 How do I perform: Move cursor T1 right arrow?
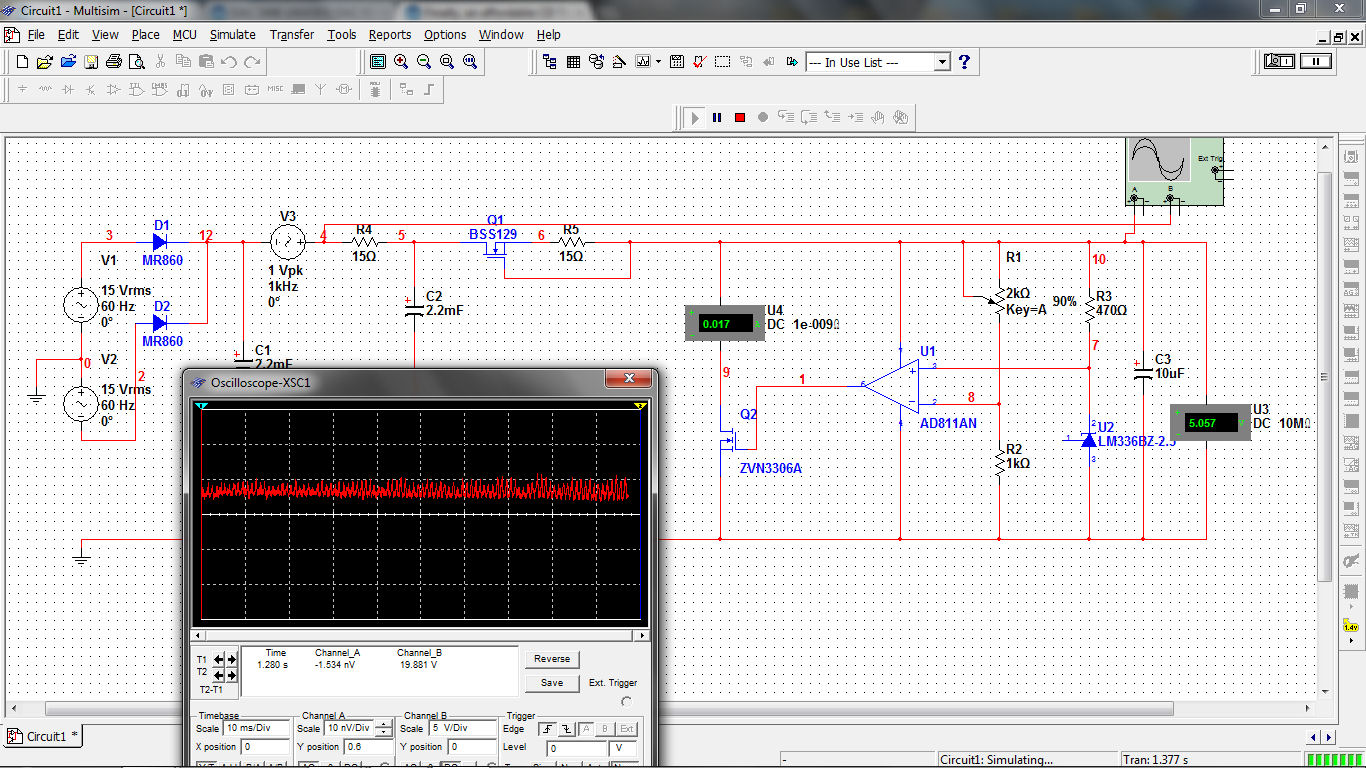pyautogui.click(x=231, y=660)
